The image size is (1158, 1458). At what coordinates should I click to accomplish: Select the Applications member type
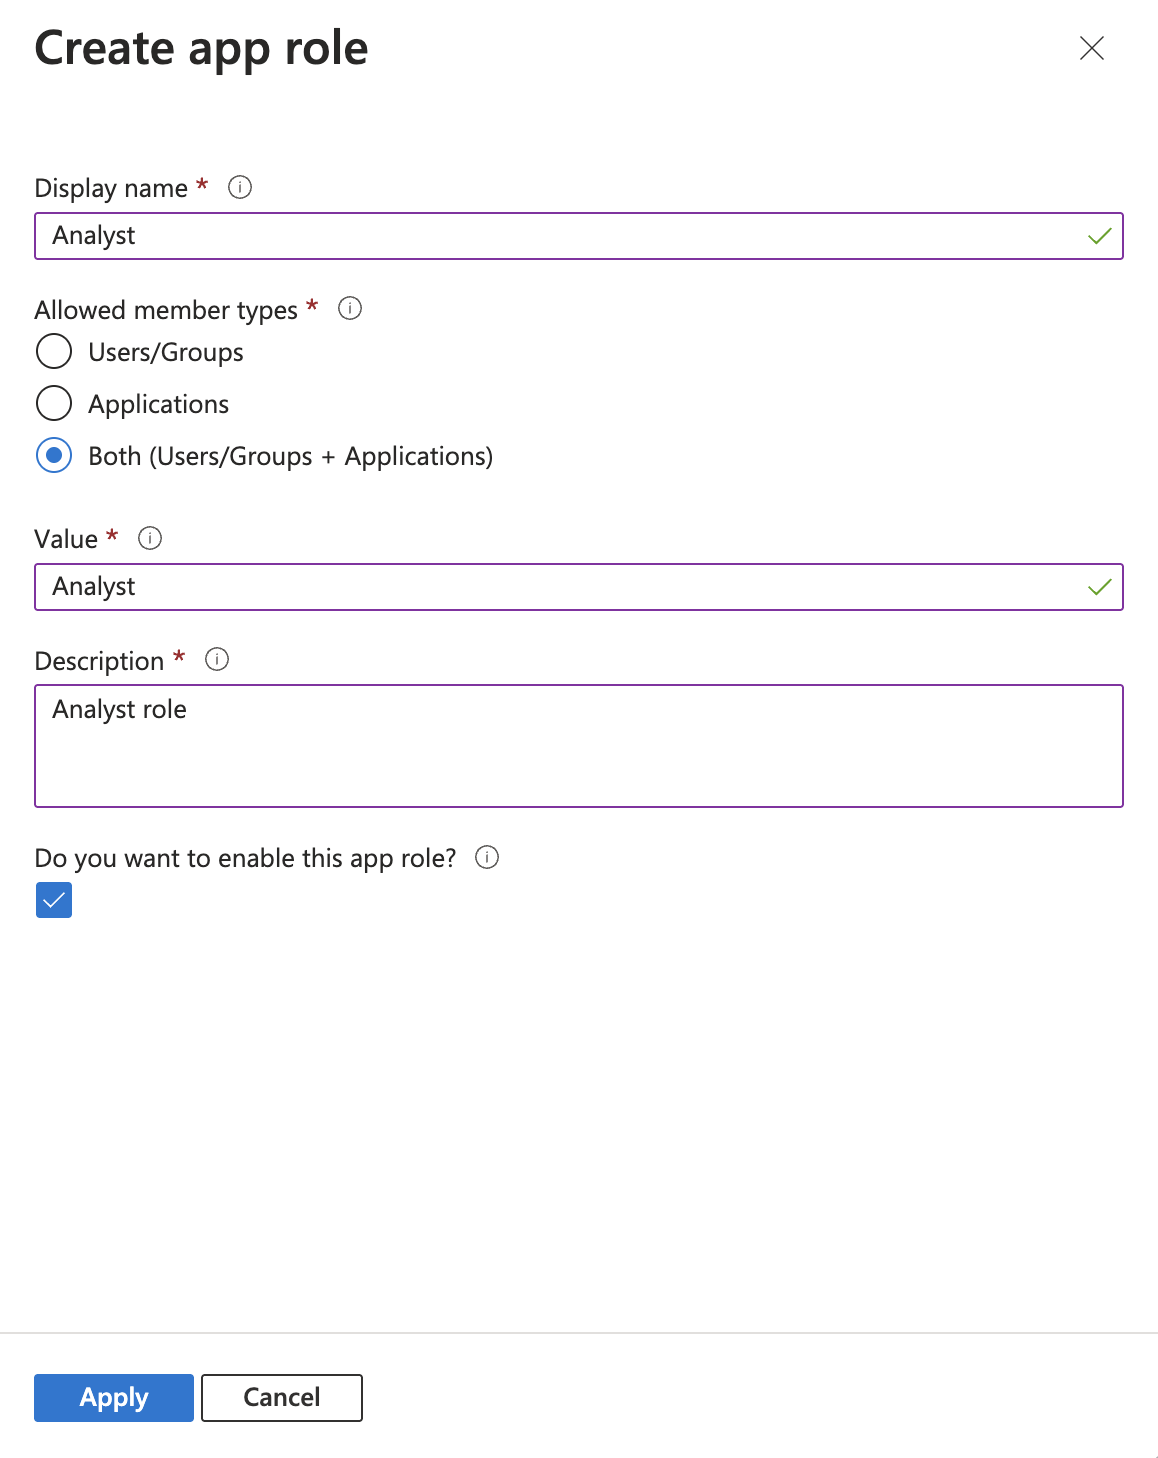(54, 403)
